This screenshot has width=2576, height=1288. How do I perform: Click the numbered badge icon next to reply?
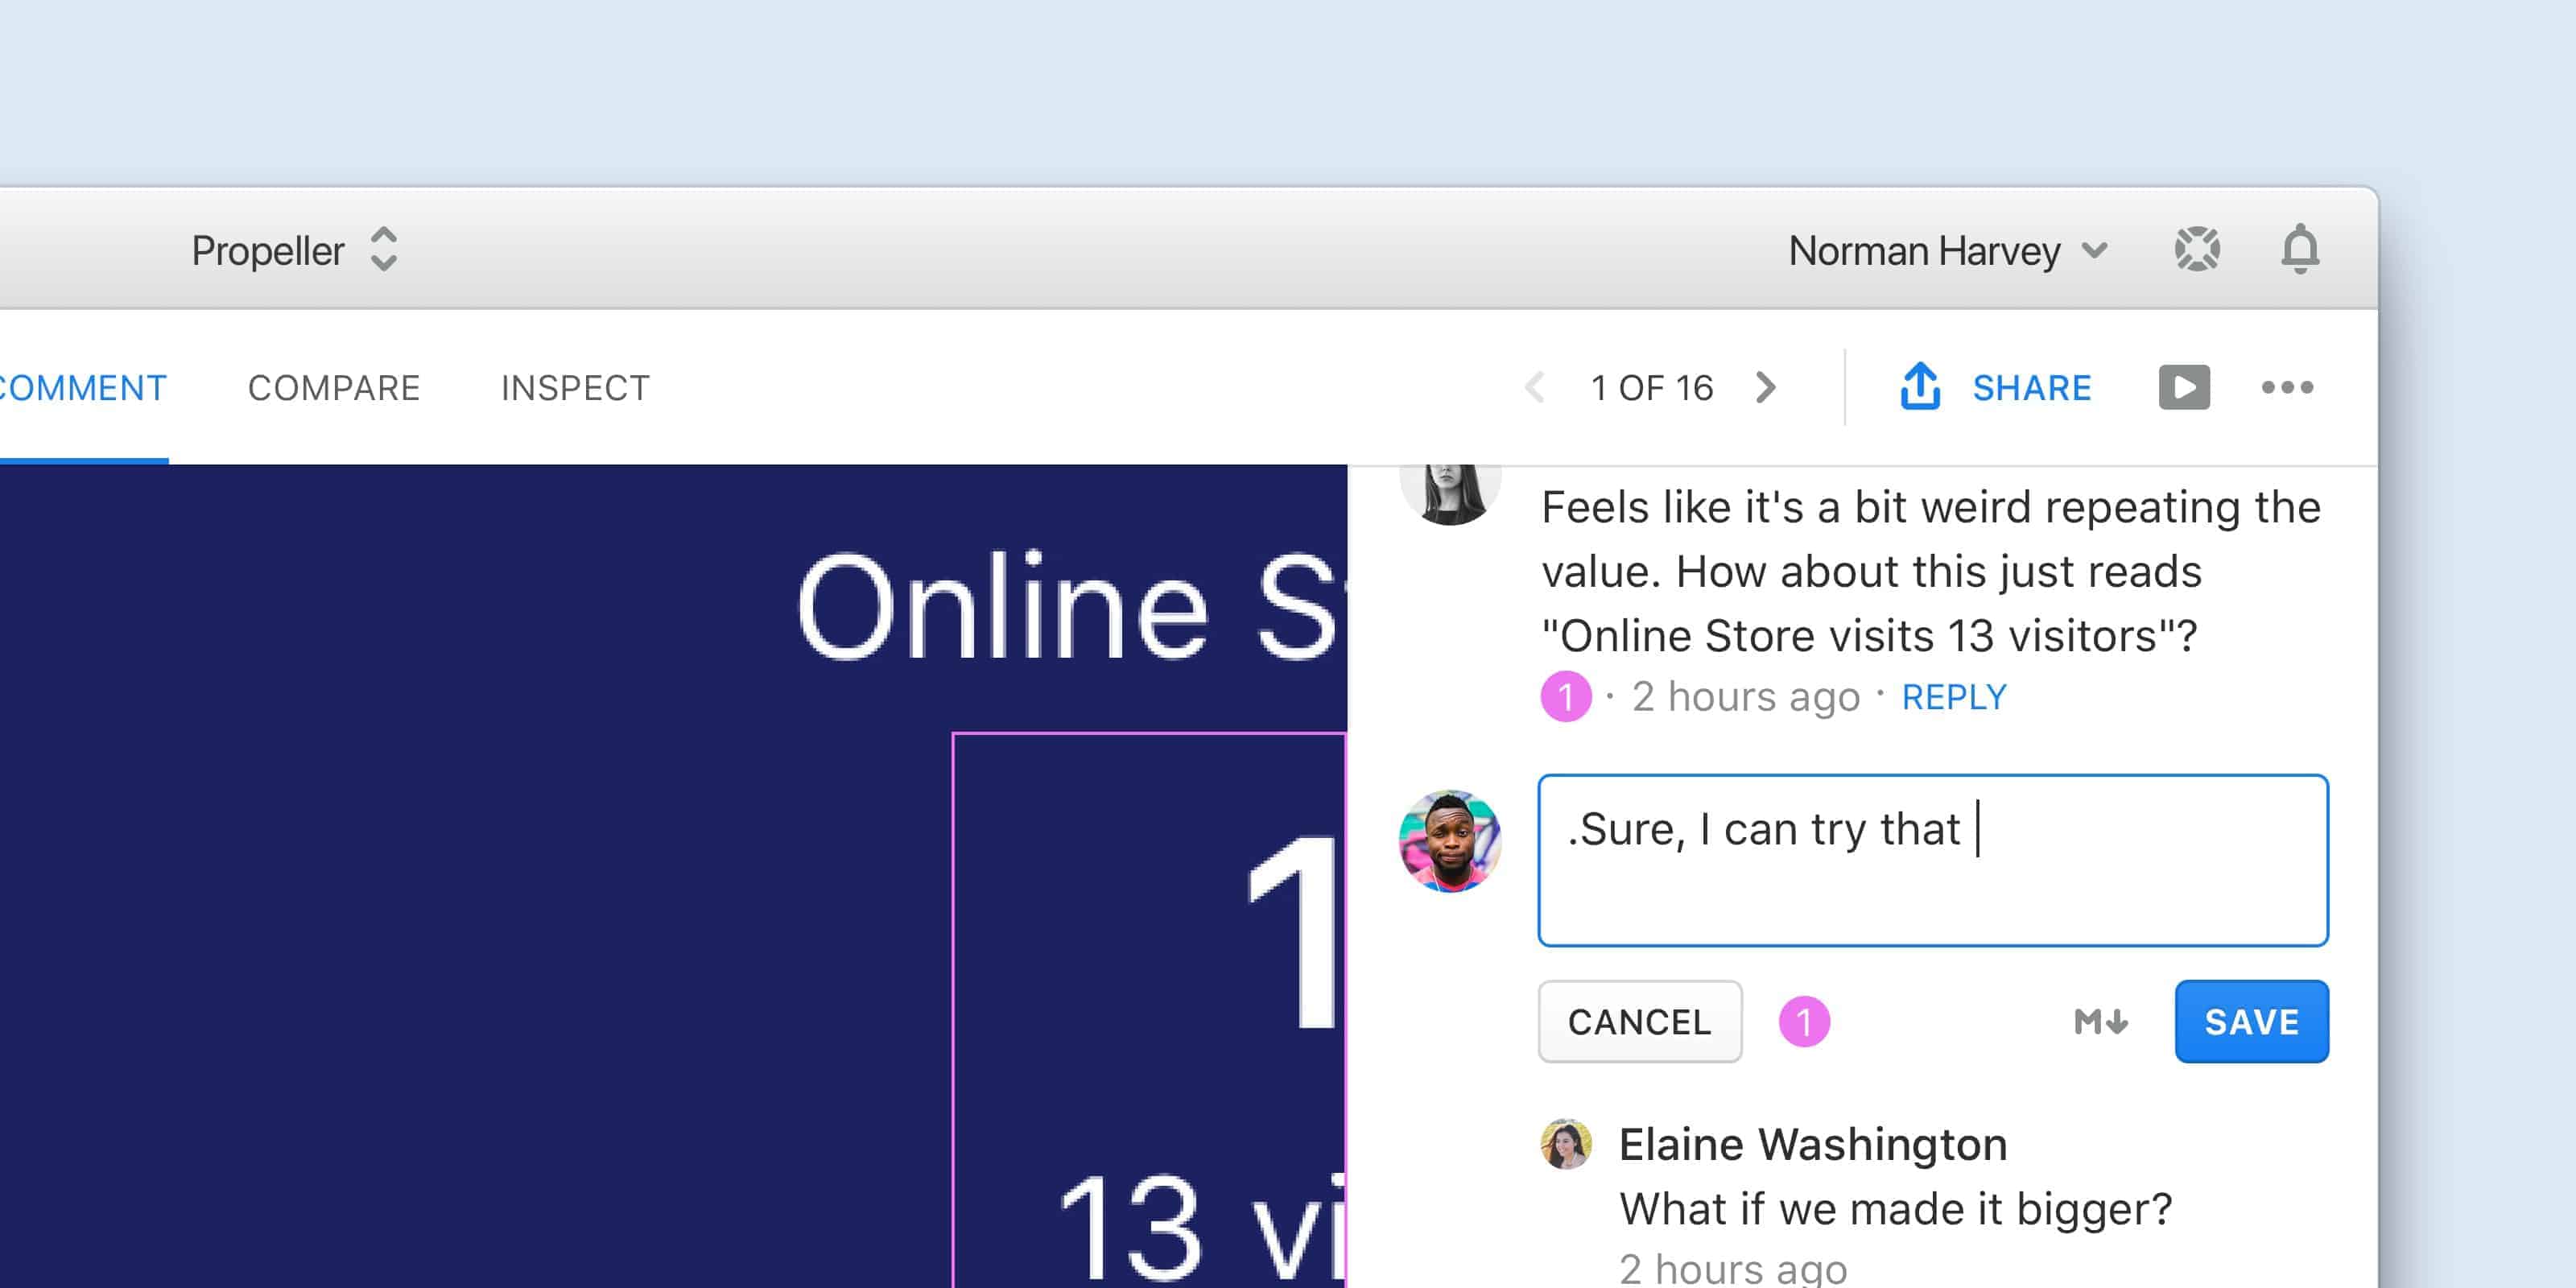1563,695
